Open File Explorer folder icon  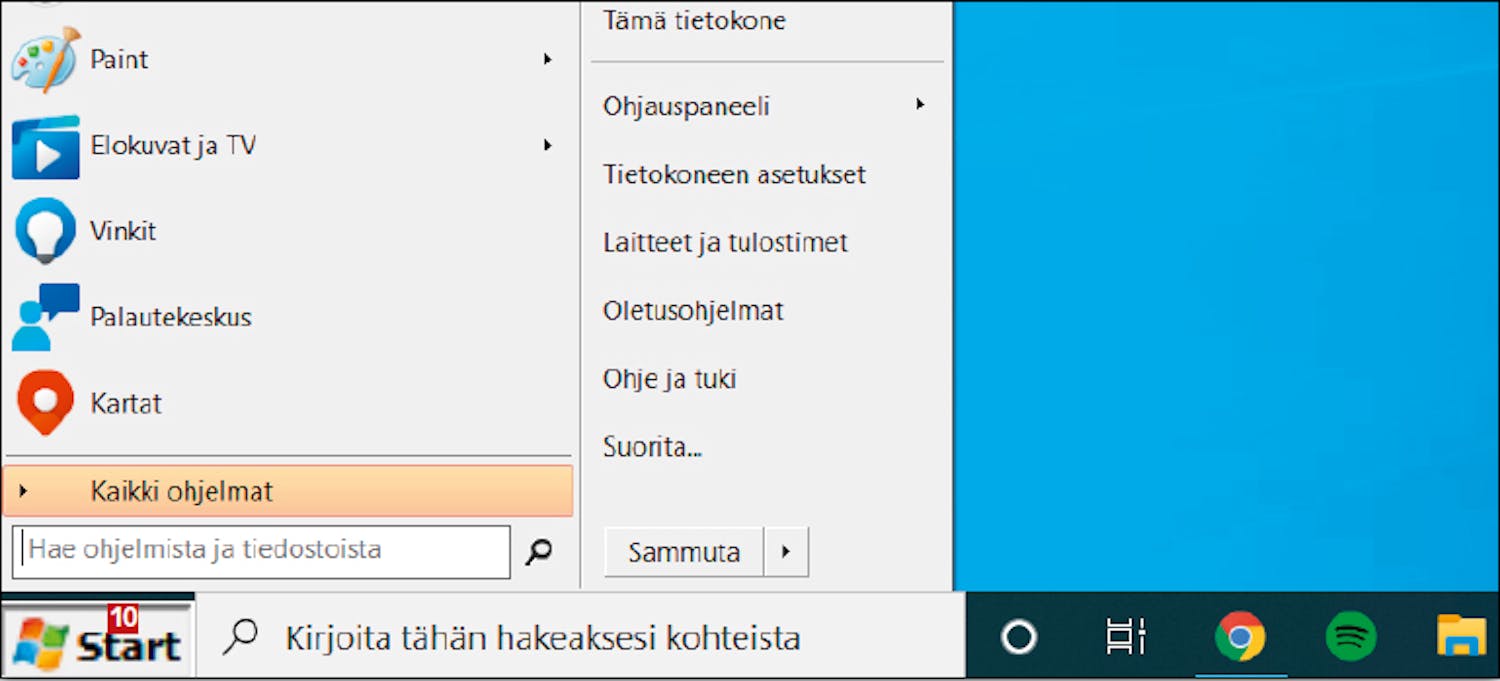[x=1461, y=636]
